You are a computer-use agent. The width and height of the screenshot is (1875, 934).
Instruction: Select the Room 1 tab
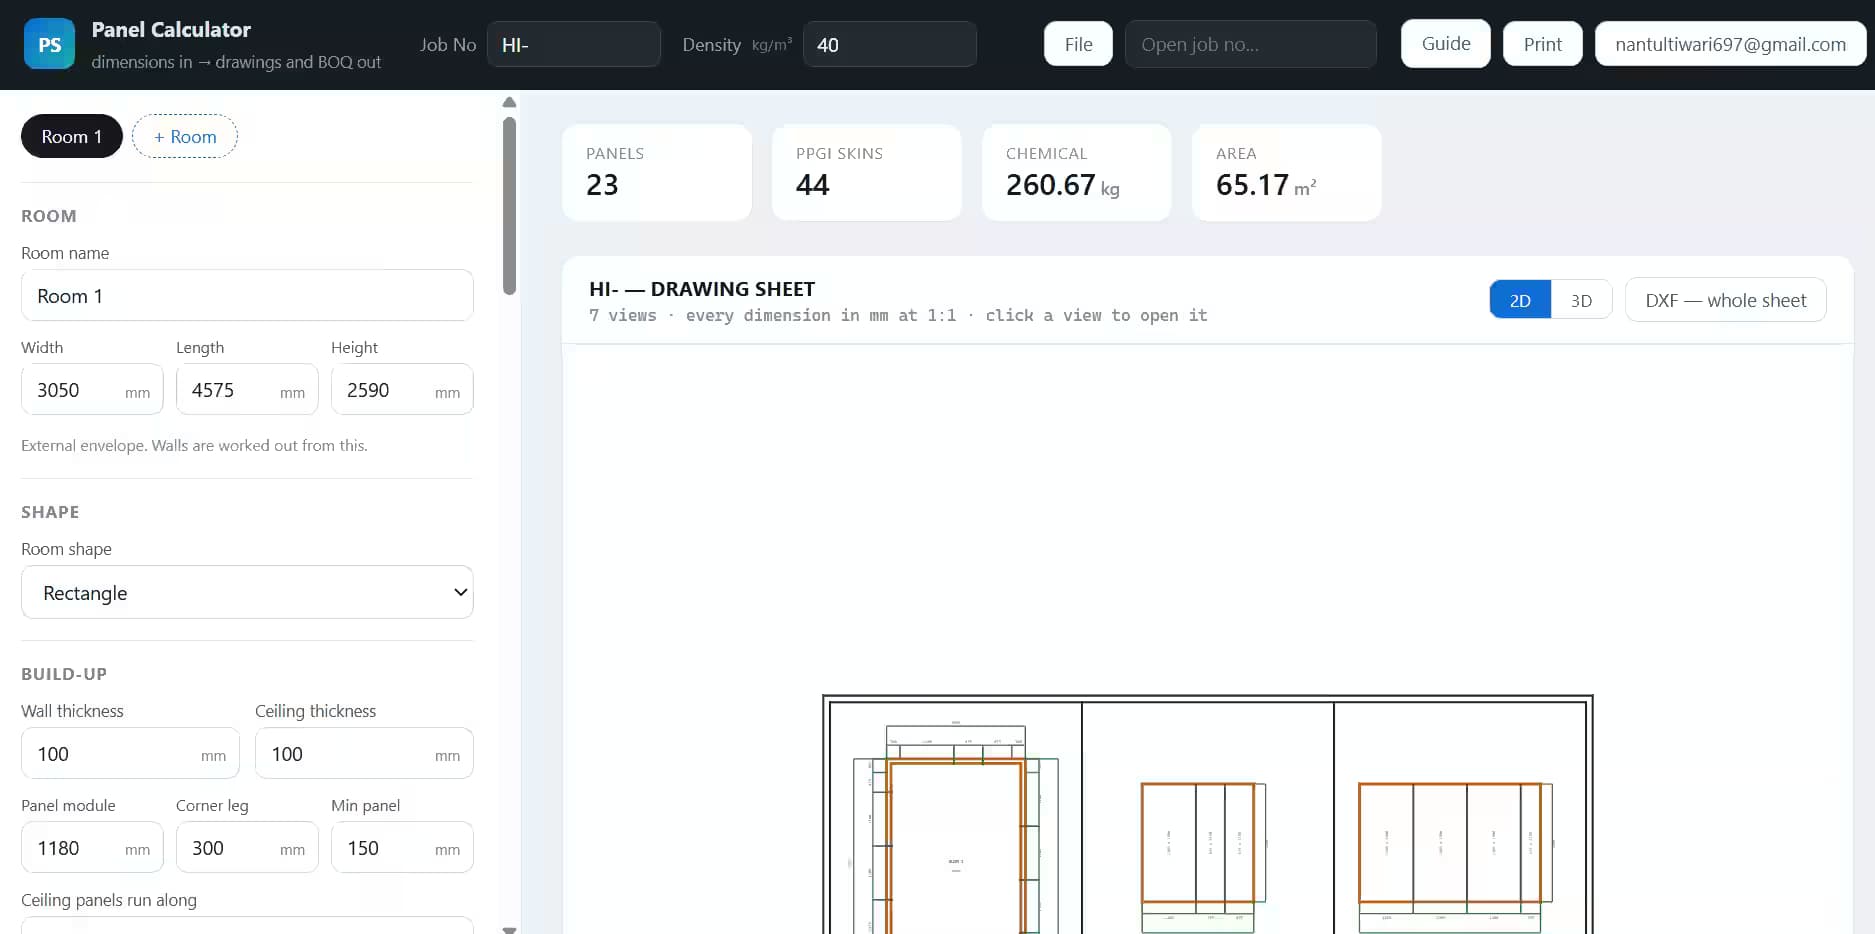[72, 136]
